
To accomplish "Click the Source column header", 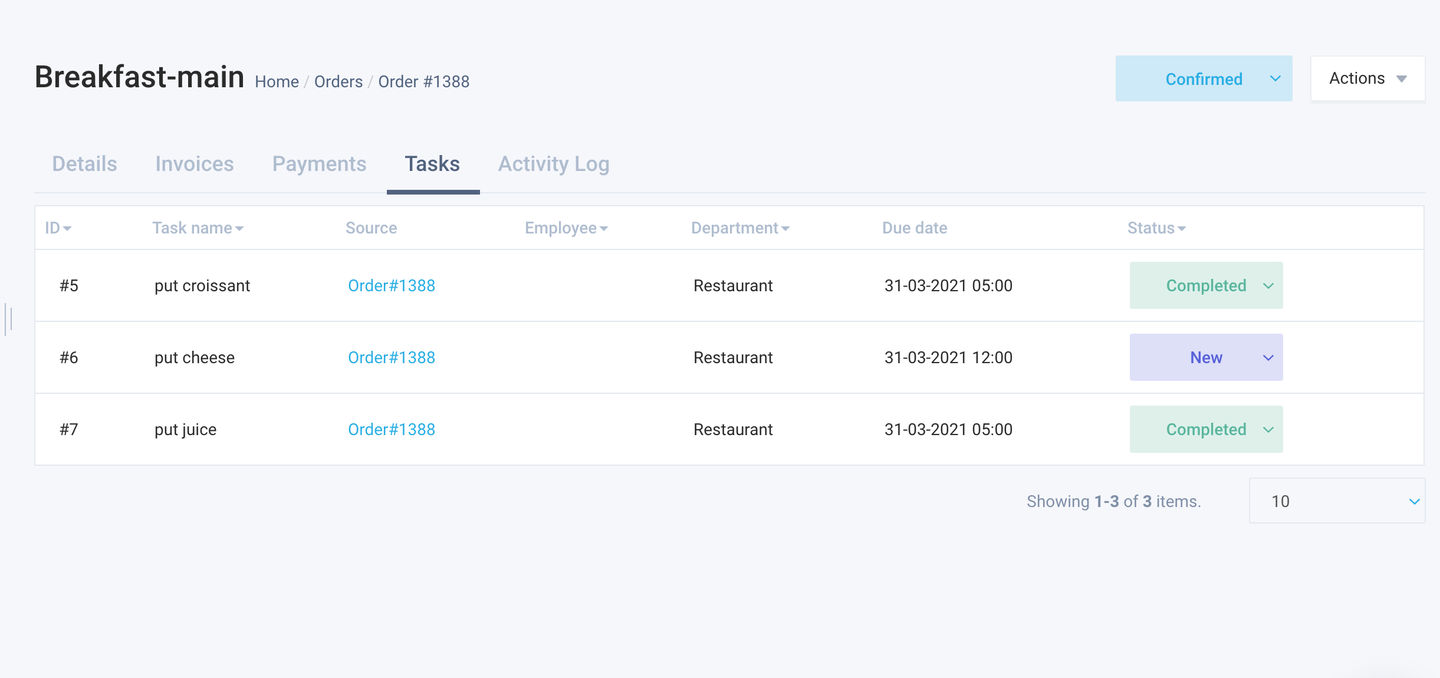I will (x=371, y=228).
